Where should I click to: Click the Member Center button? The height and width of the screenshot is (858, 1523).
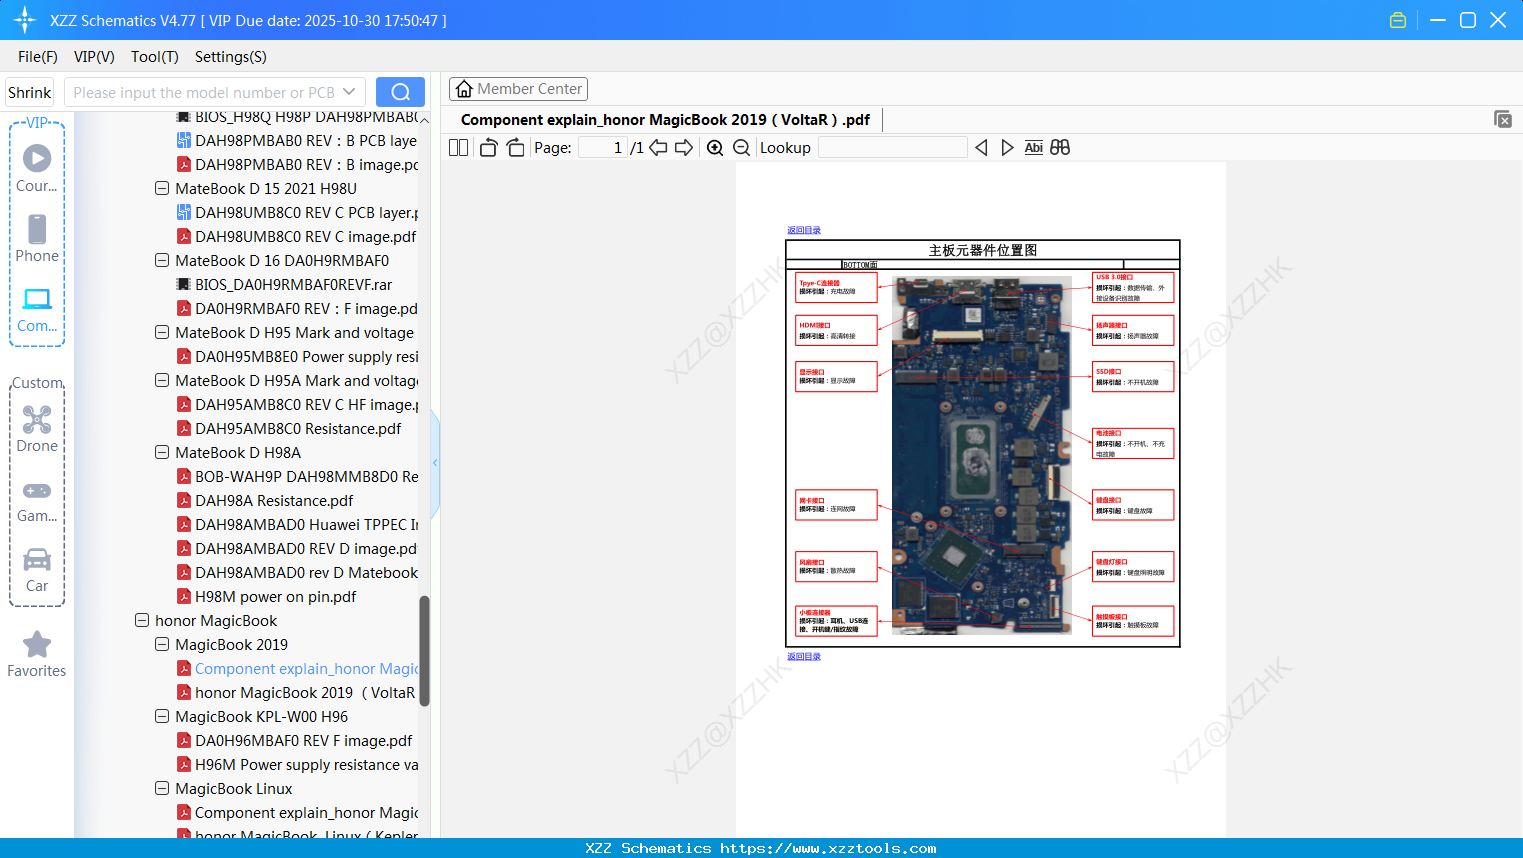tap(518, 89)
